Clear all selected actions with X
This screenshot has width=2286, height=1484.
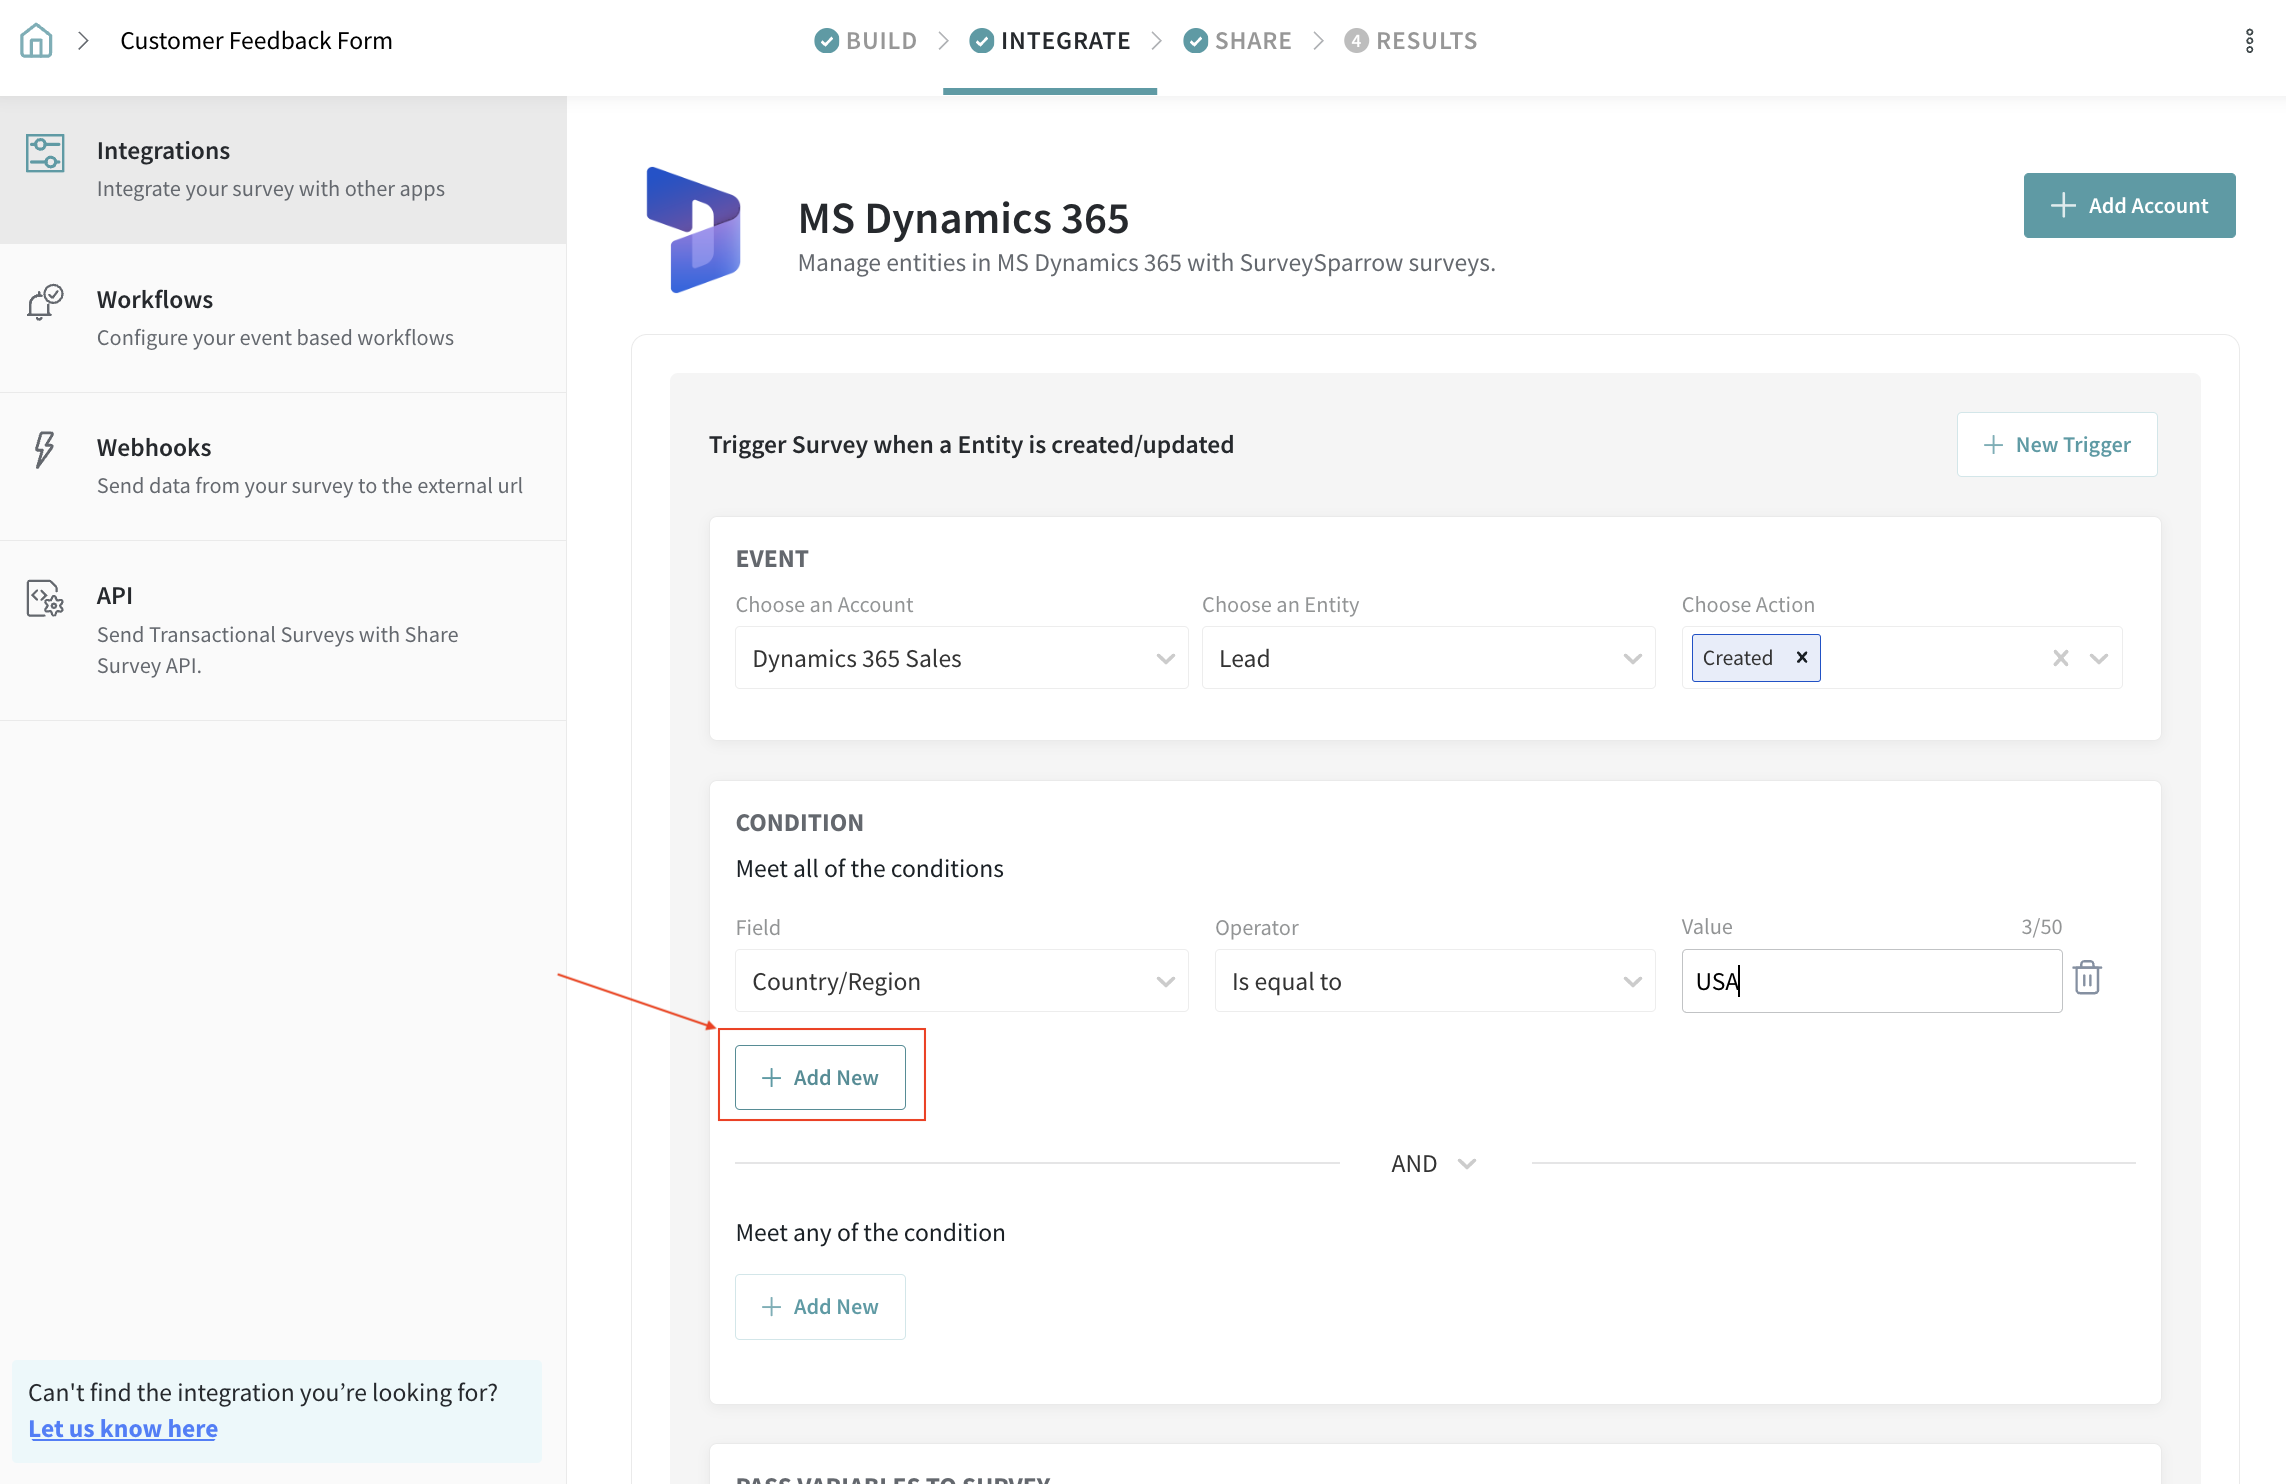click(x=2060, y=658)
